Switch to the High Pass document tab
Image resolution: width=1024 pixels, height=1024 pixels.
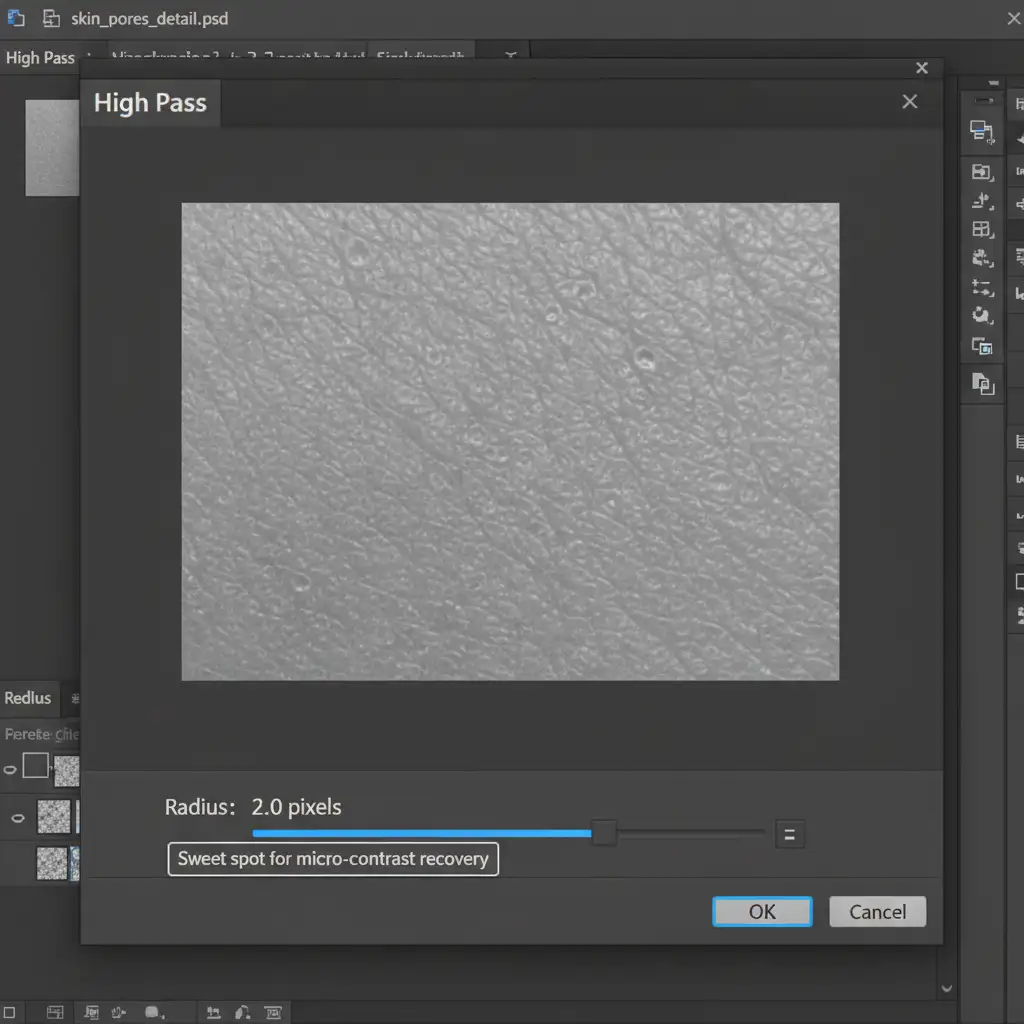click(40, 58)
